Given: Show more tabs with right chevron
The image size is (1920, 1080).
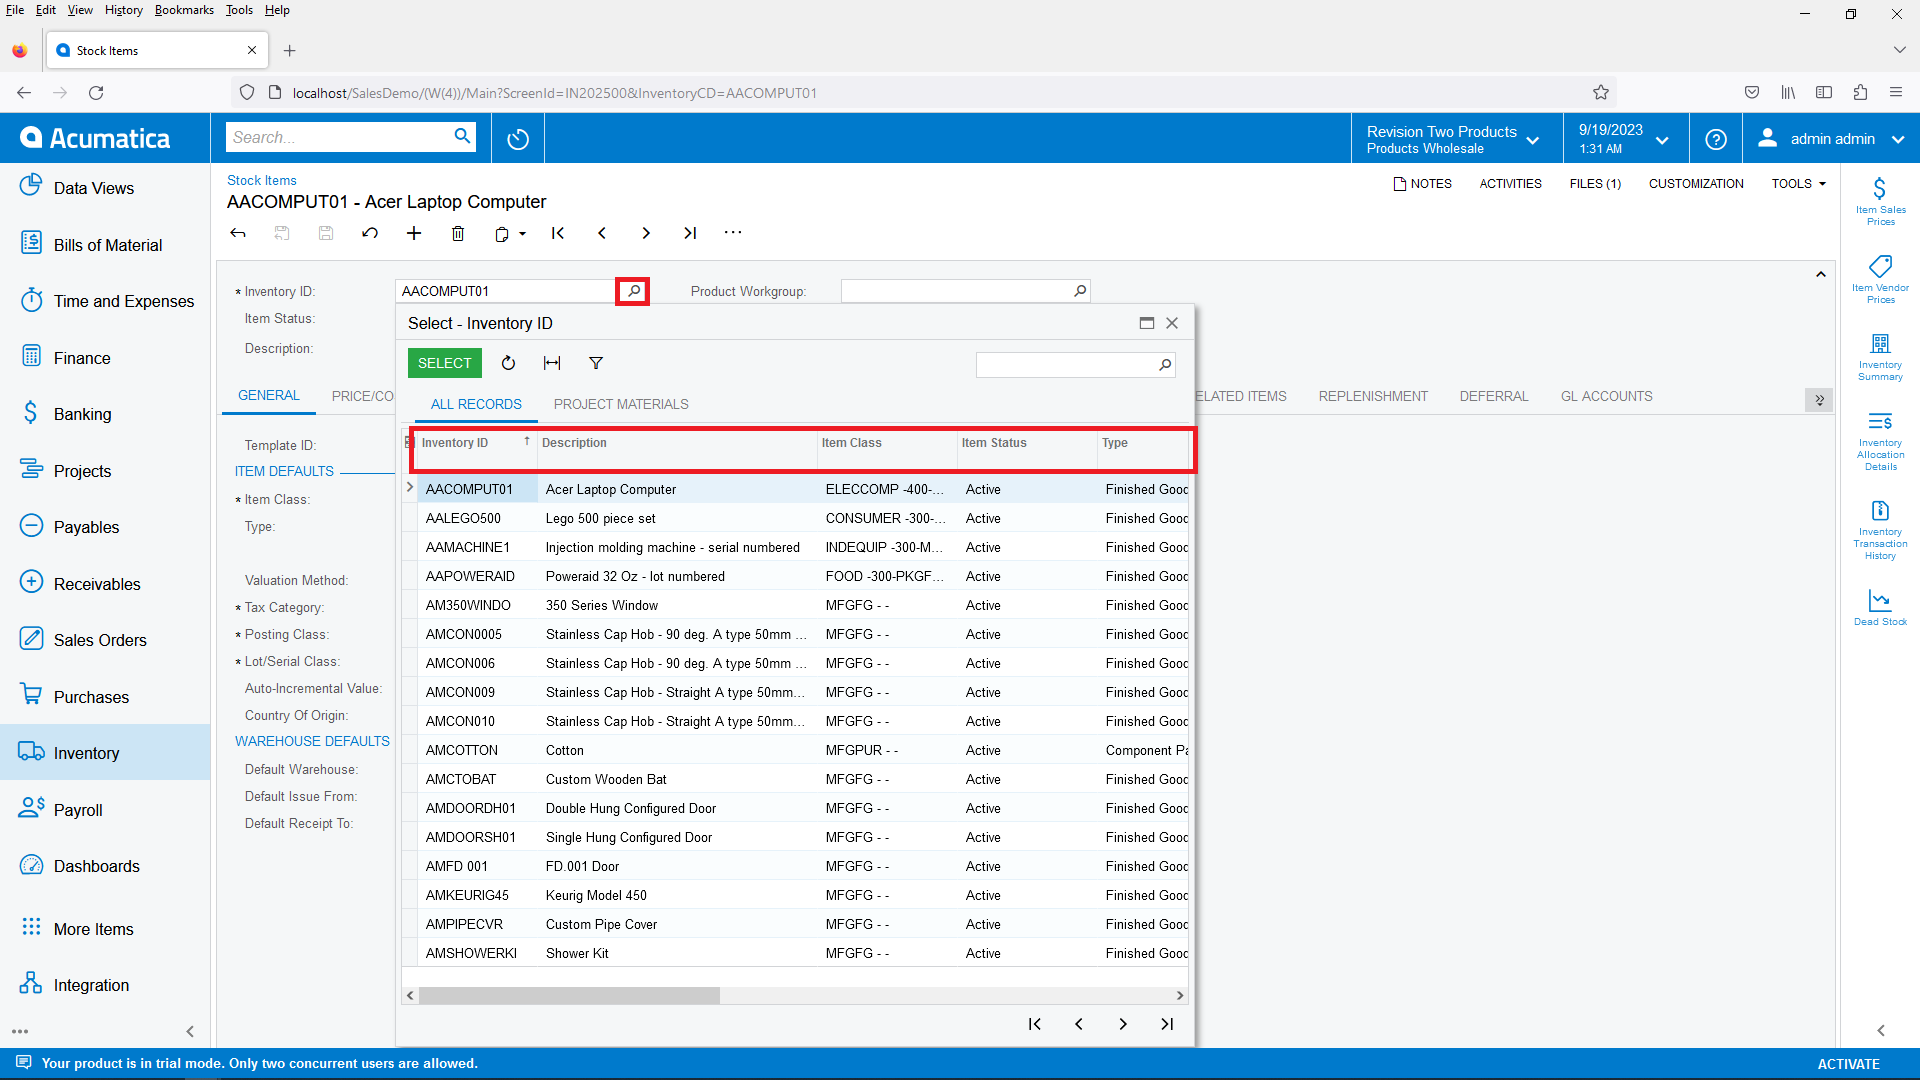Looking at the screenshot, I should (x=1819, y=400).
